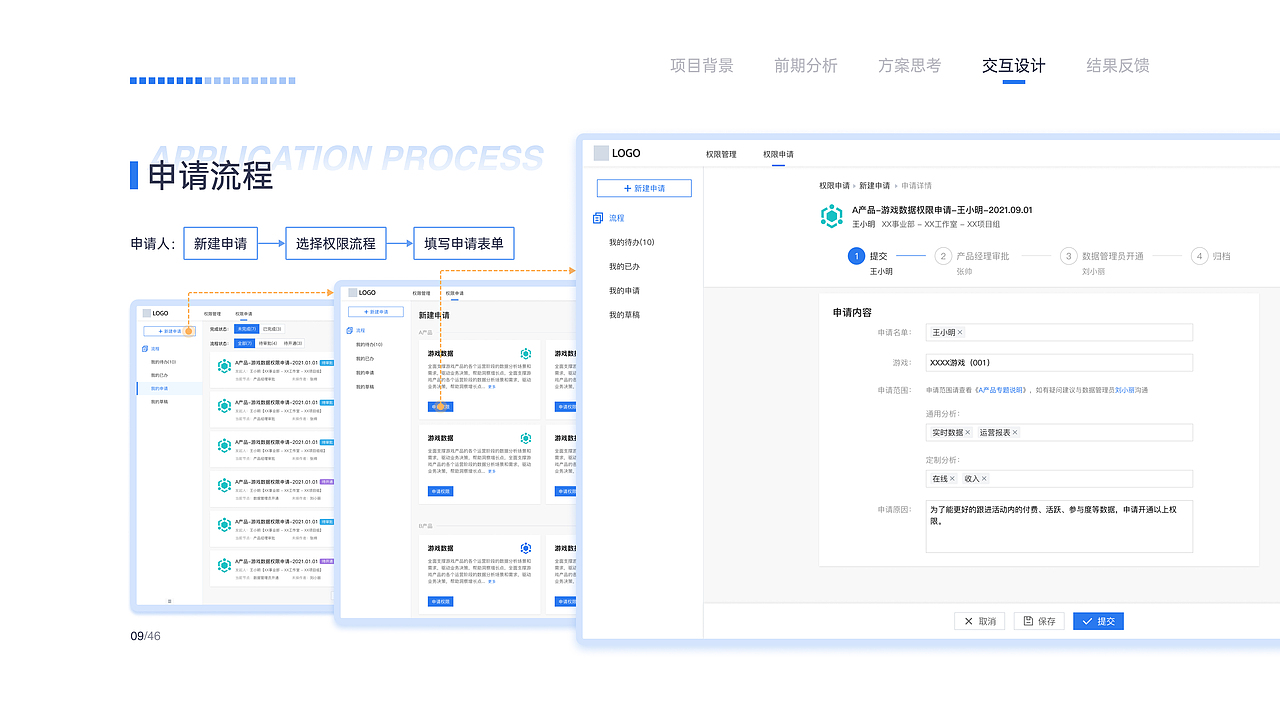This screenshot has height=720, width=1280.
Task: Click the 流程 icon in the left list window sidebar
Action: coord(145,349)
